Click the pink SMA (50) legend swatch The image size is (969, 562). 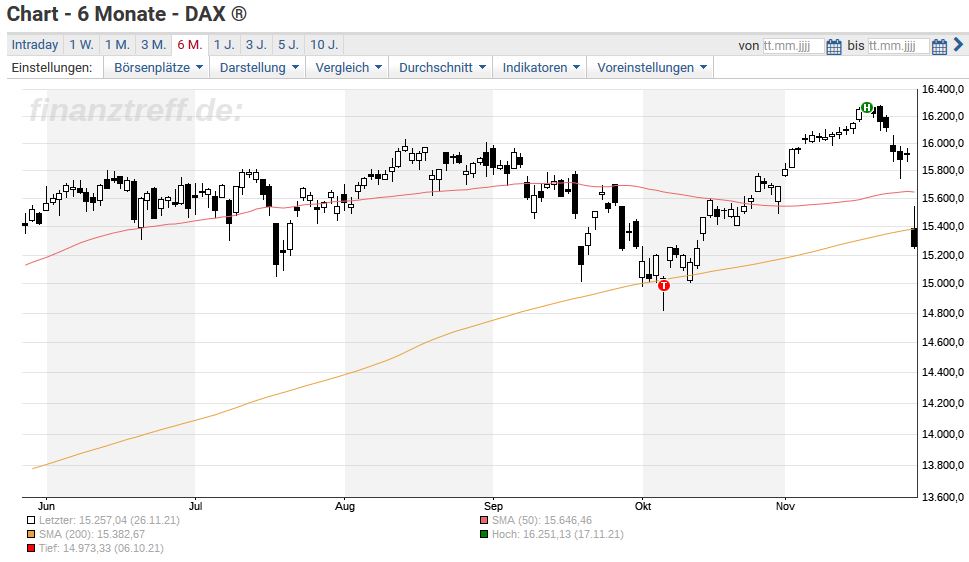[484, 521]
